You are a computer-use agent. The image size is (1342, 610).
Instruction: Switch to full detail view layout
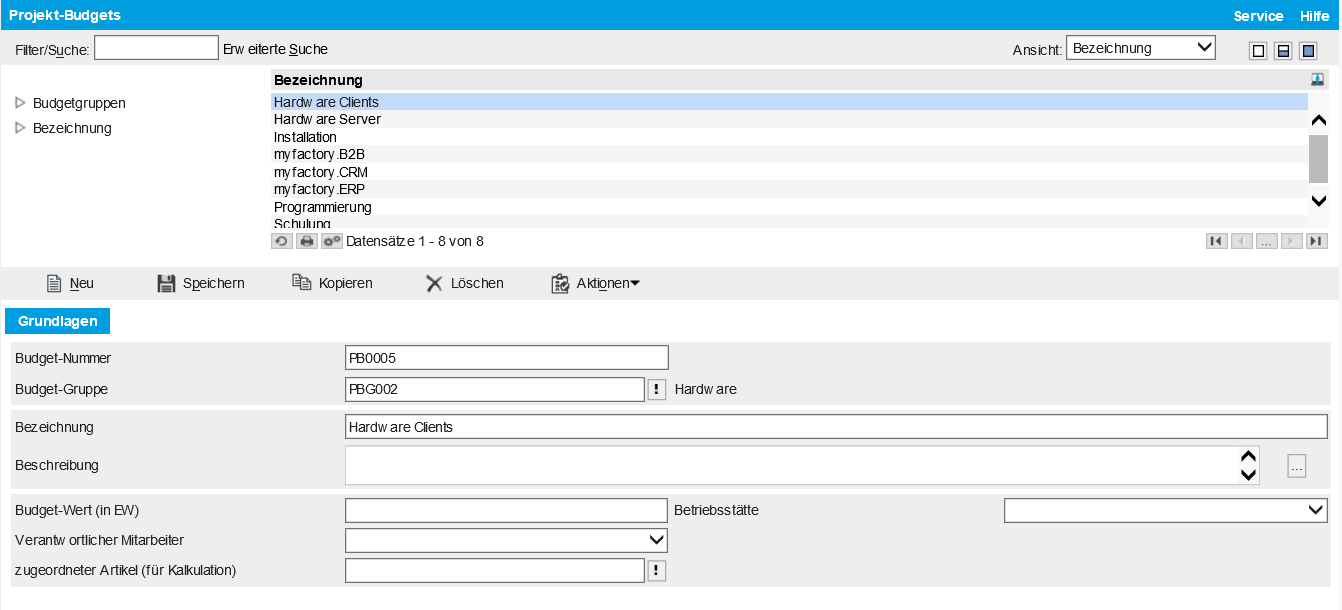pos(1308,51)
